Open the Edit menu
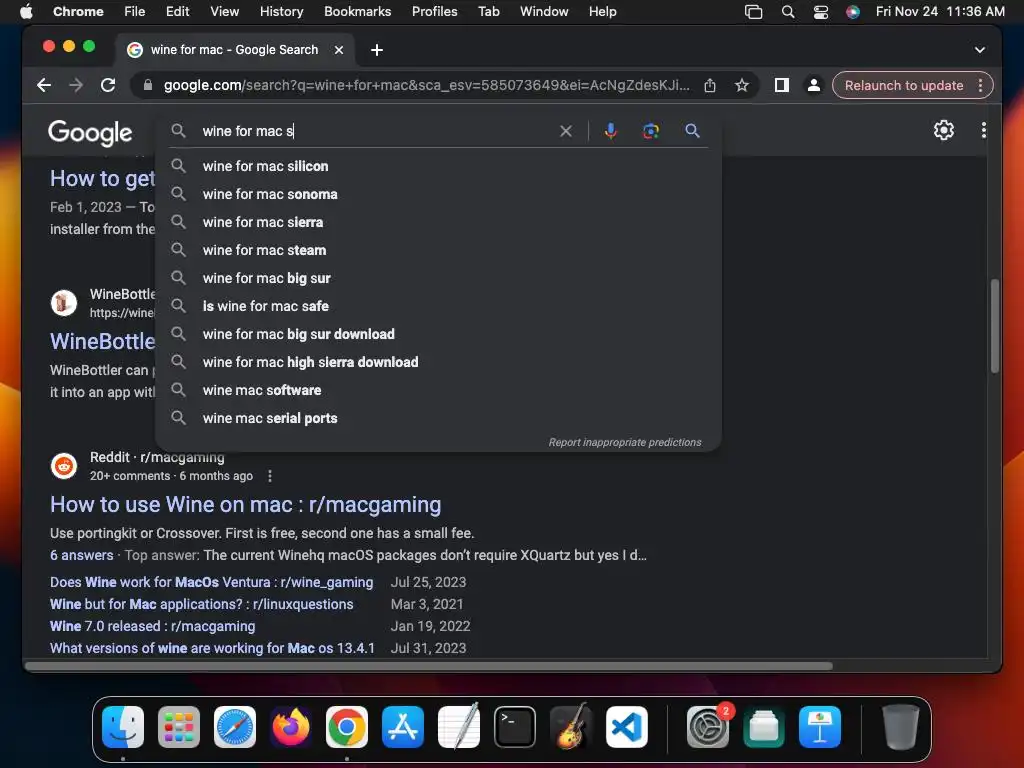This screenshot has height=768, width=1024. coord(177,12)
